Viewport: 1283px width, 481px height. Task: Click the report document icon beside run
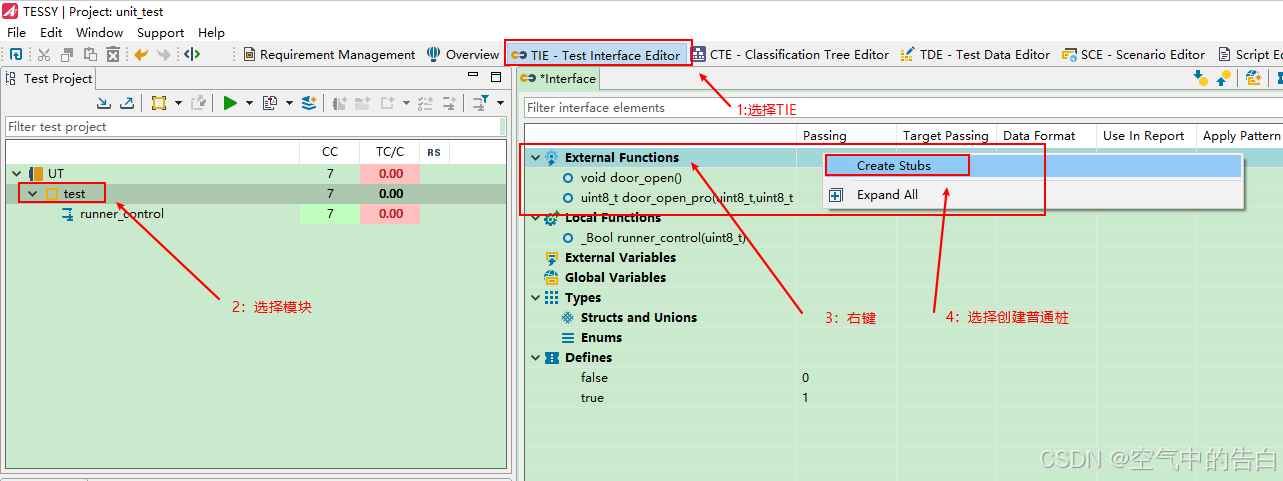pos(270,102)
